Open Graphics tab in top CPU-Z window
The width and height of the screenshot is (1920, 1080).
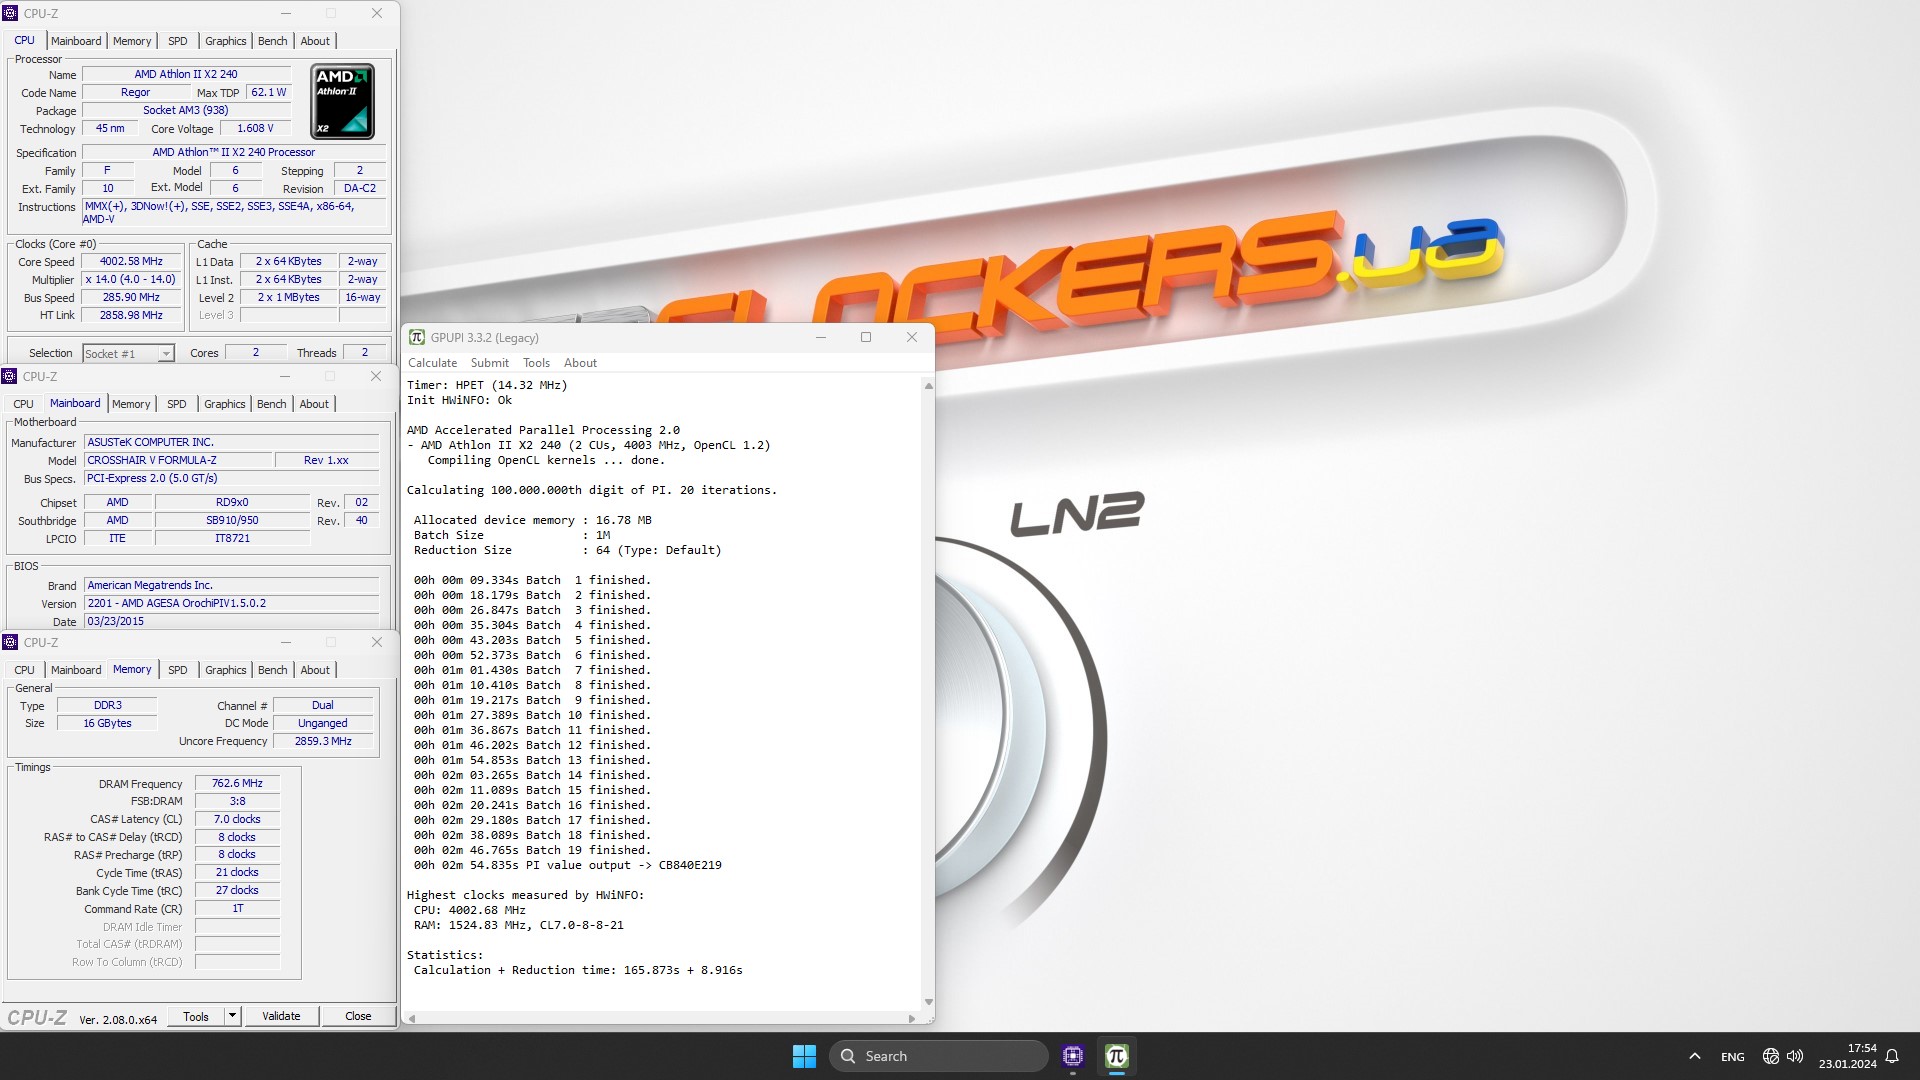225,41
